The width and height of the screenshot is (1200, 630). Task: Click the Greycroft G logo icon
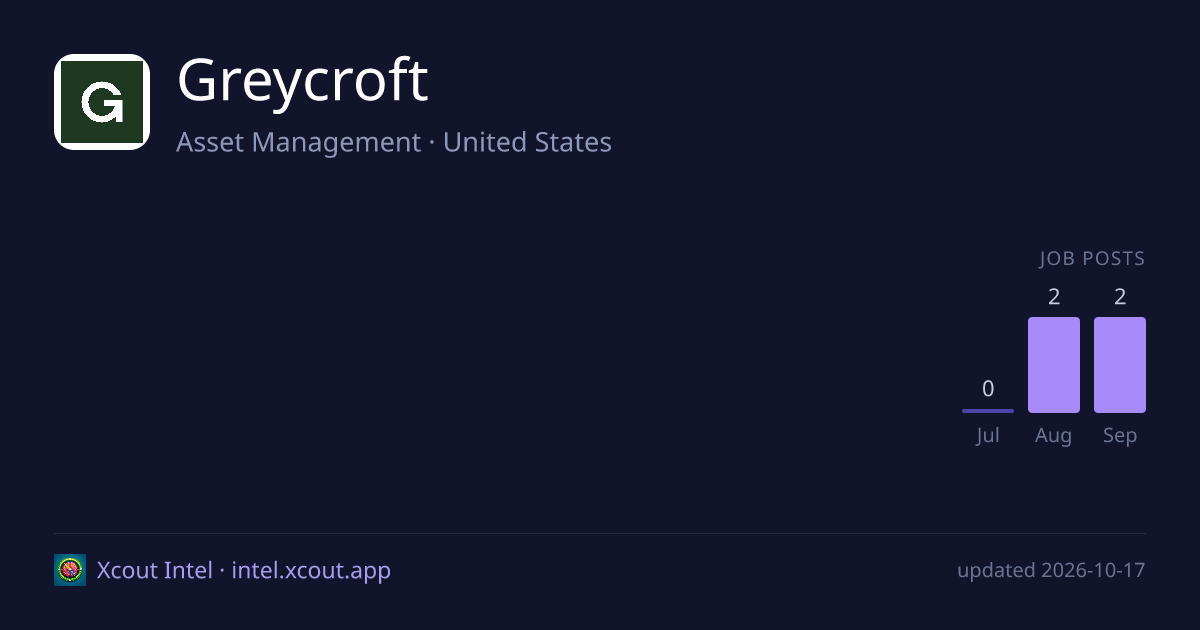coord(102,102)
